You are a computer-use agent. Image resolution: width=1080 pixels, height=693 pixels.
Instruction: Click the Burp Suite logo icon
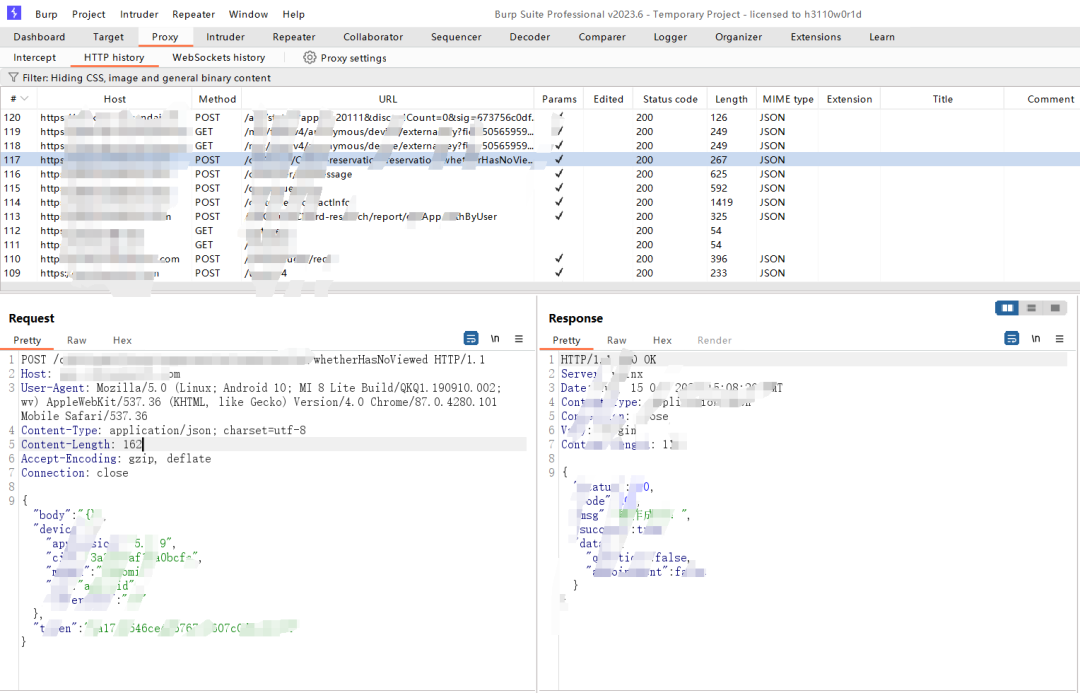click(x=14, y=13)
